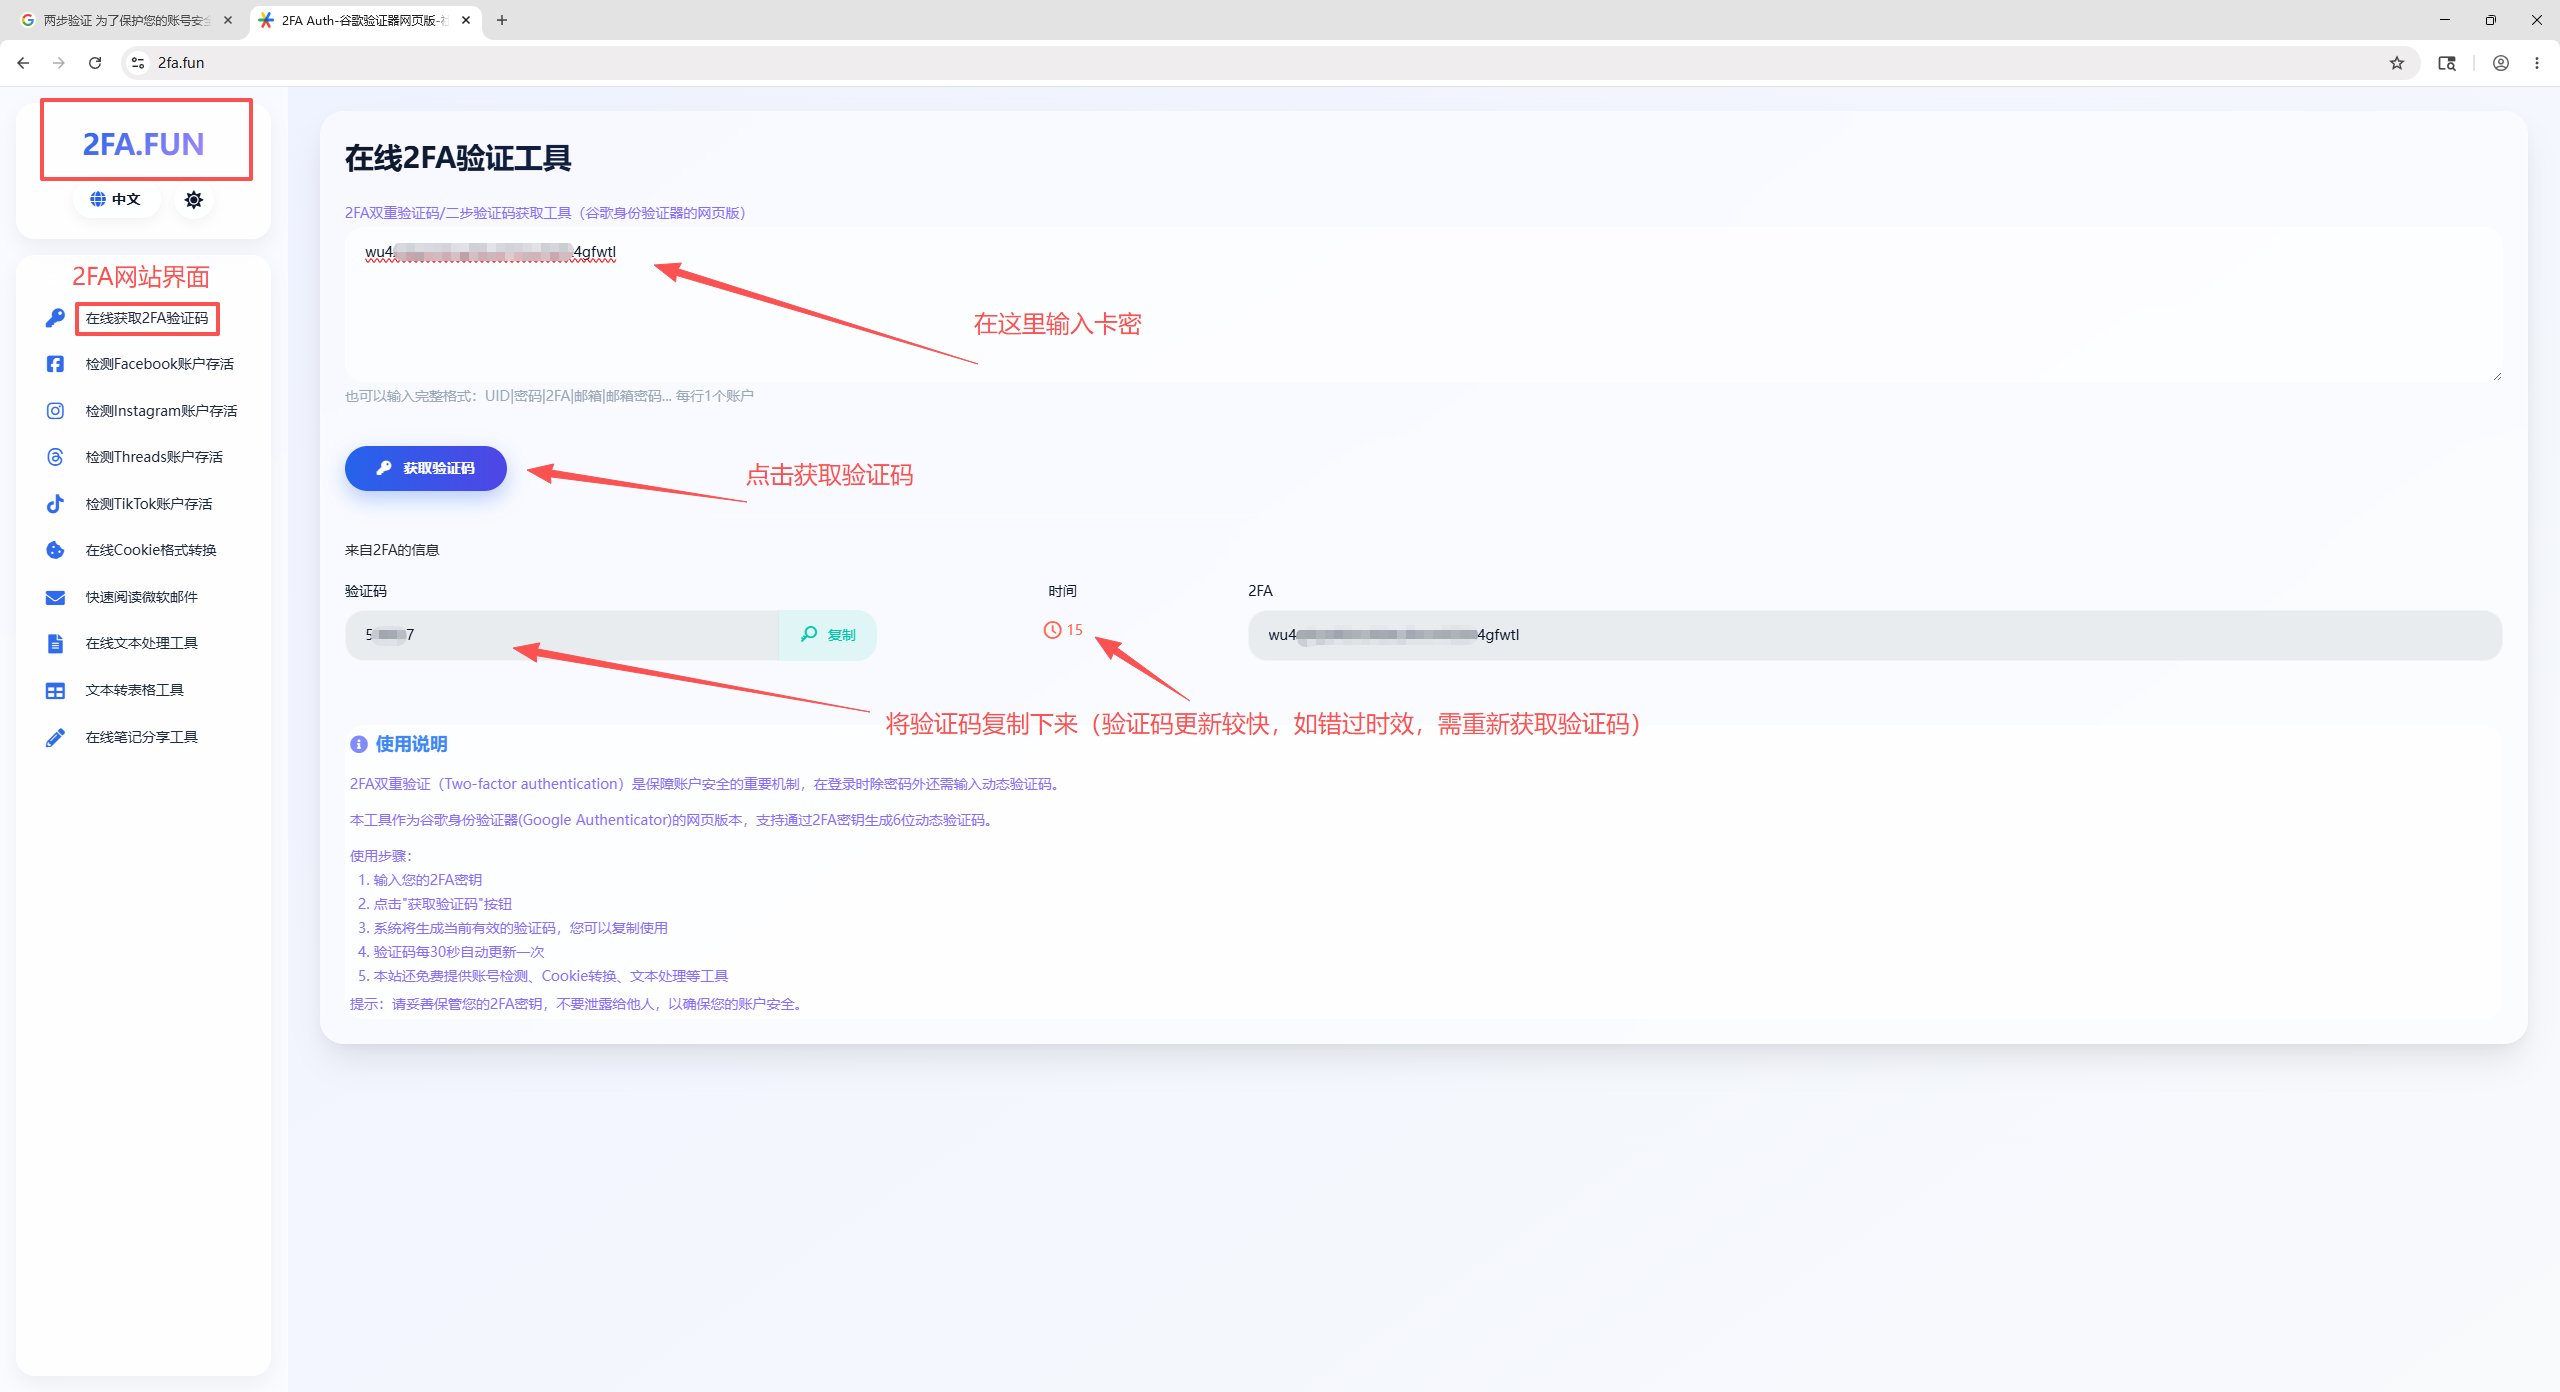Click the envelope icon for Microsoft mail reader
This screenshot has height=1392, width=2560.
point(55,597)
